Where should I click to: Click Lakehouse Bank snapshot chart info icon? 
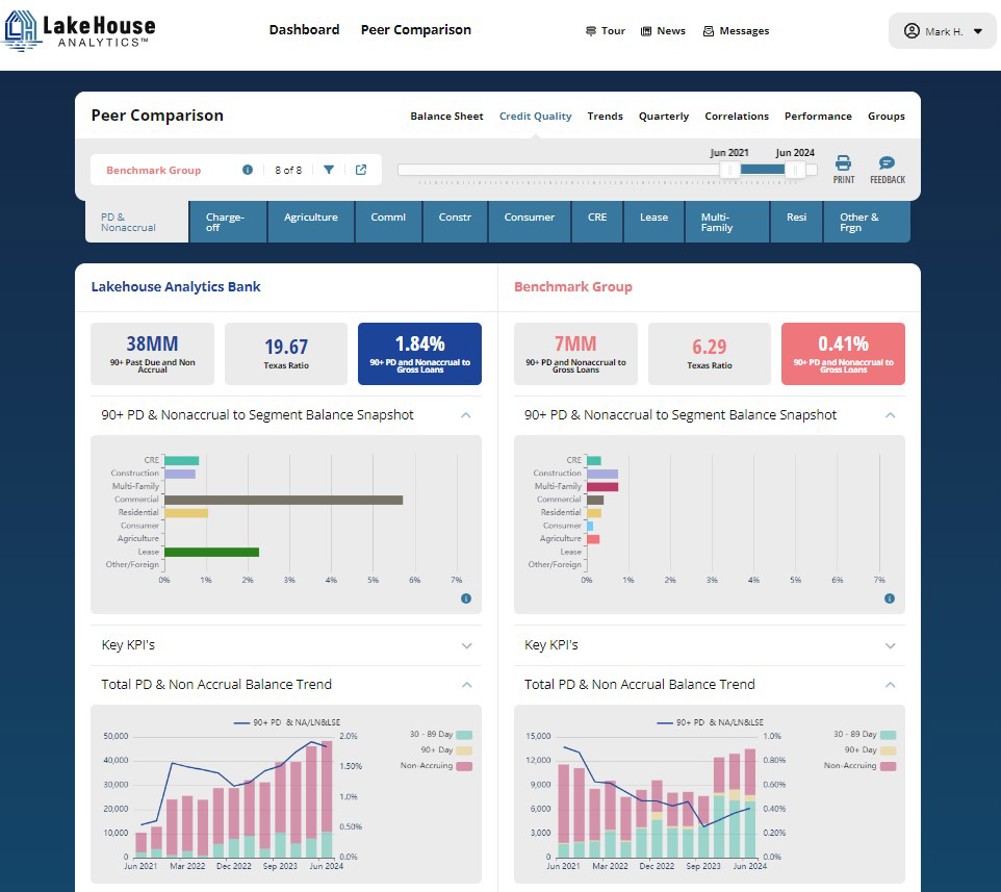pyautogui.click(x=466, y=598)
